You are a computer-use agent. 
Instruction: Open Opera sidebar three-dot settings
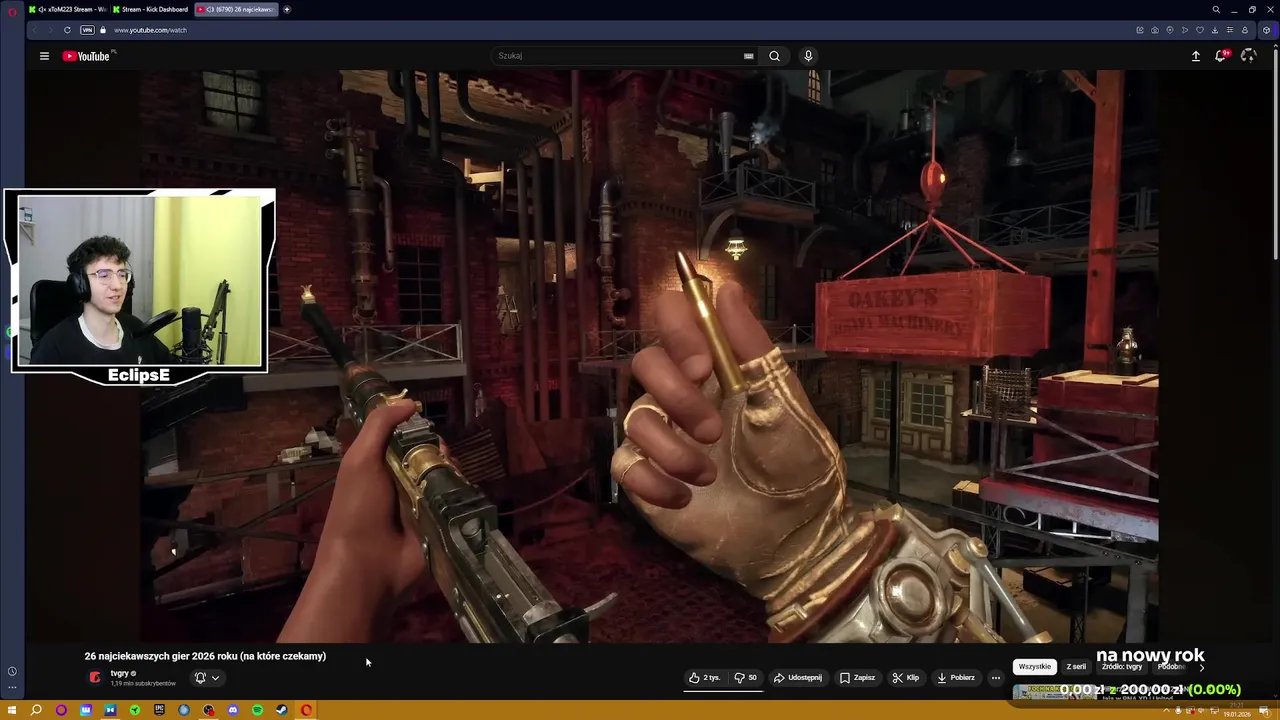(x=12, y=687)
